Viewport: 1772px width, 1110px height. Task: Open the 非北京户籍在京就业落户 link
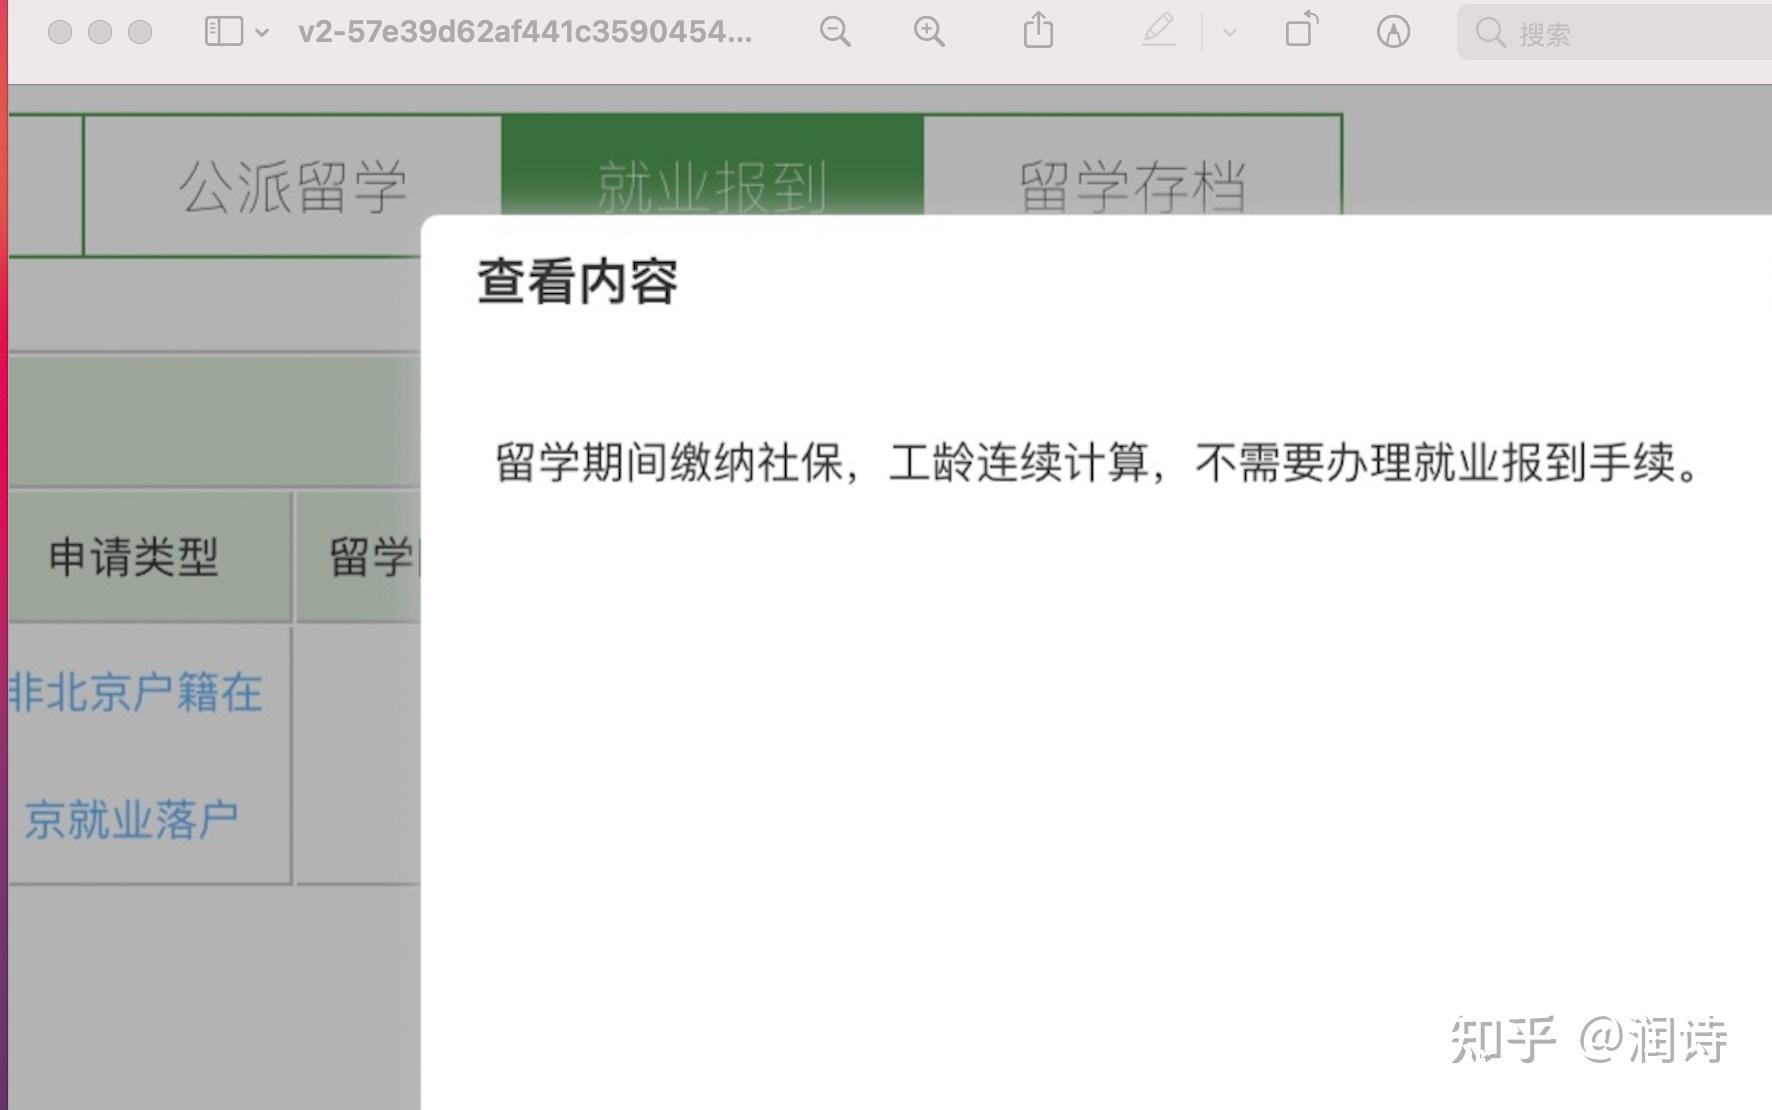(x=136, y=755)
